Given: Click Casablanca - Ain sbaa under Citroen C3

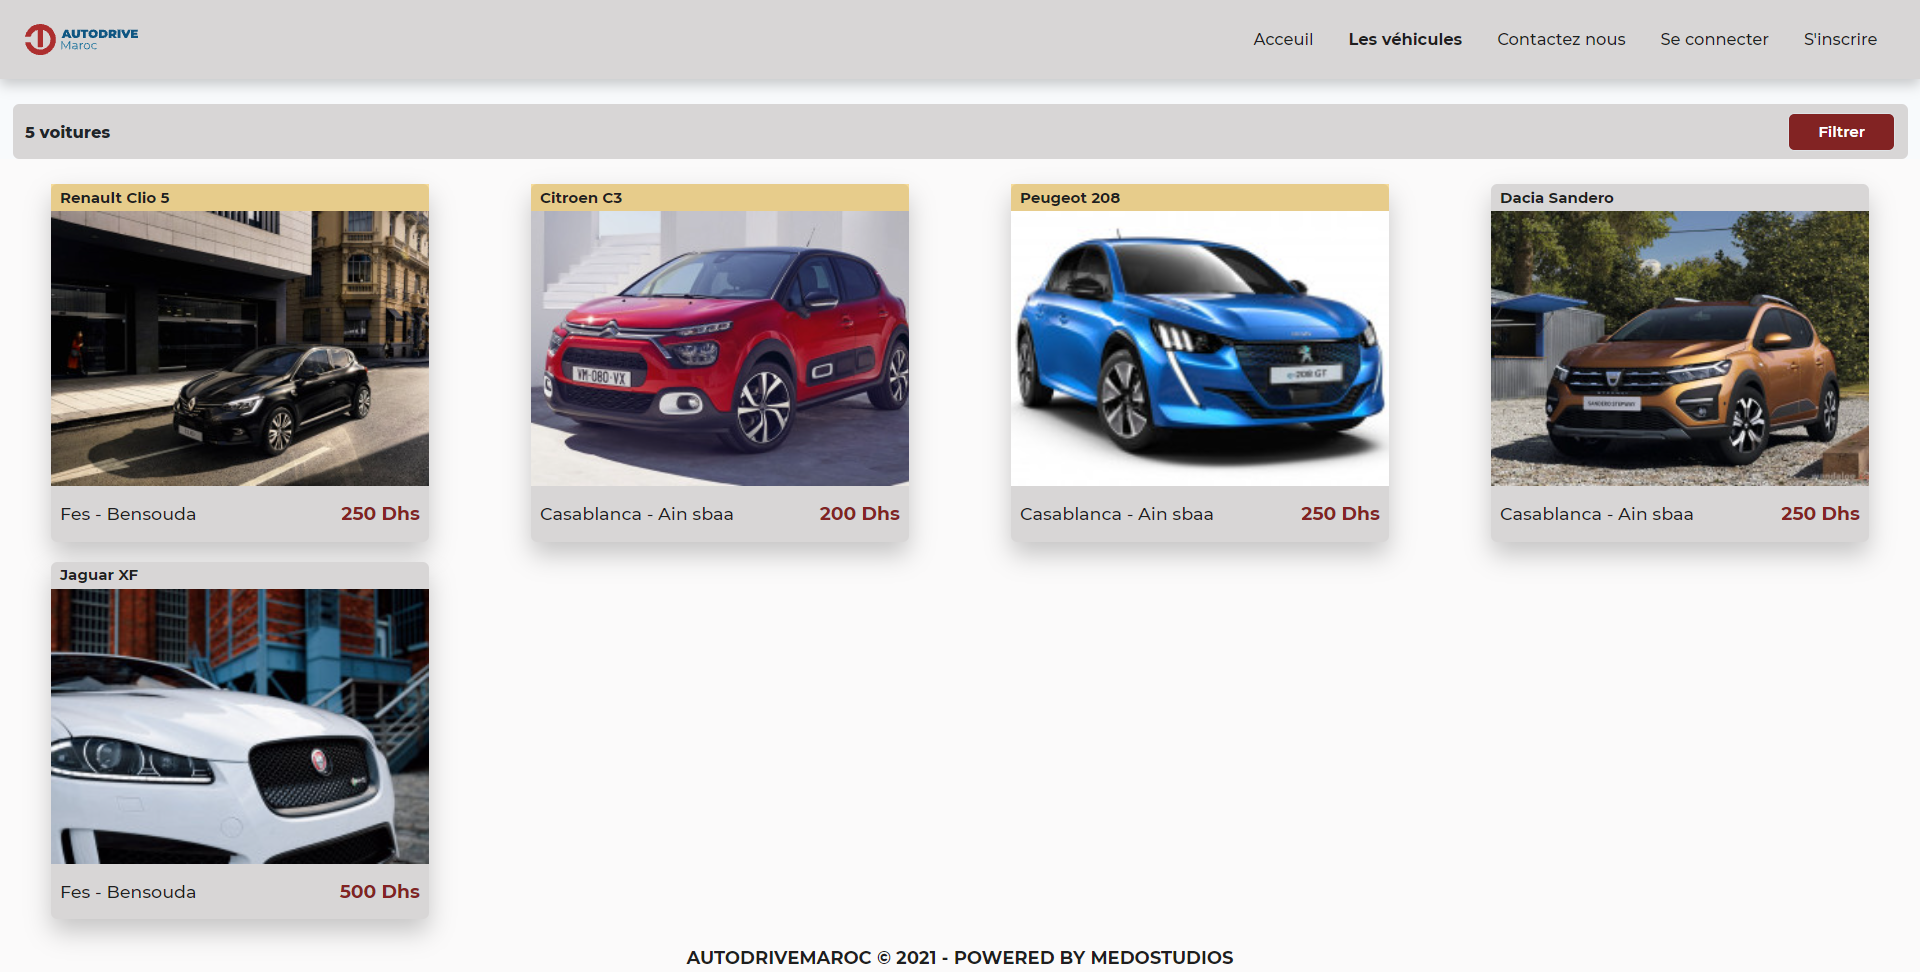Looking at the screenshot, I should tap(637, 514).
